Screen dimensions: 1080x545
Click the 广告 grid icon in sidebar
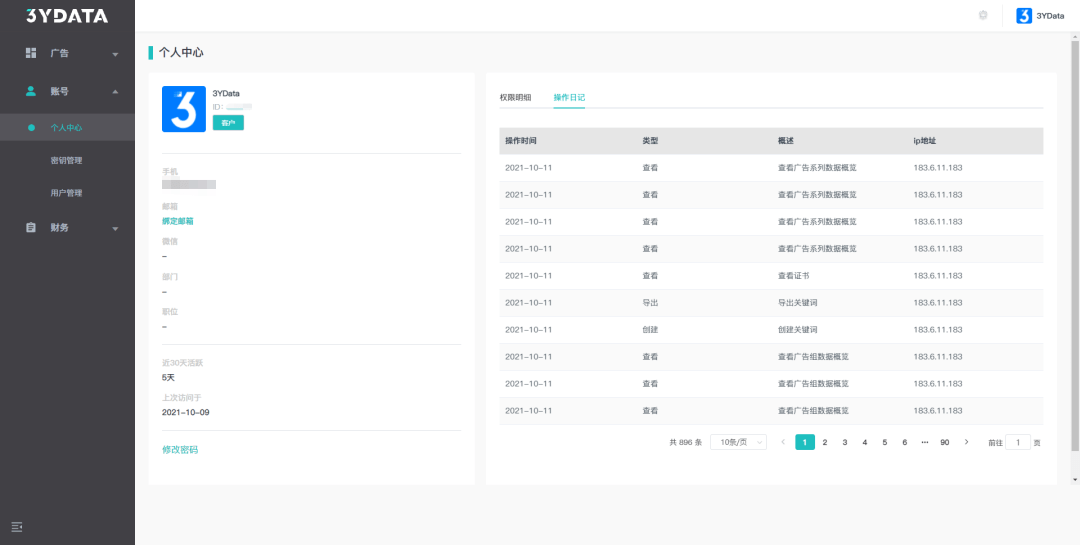tap(31, 53)
